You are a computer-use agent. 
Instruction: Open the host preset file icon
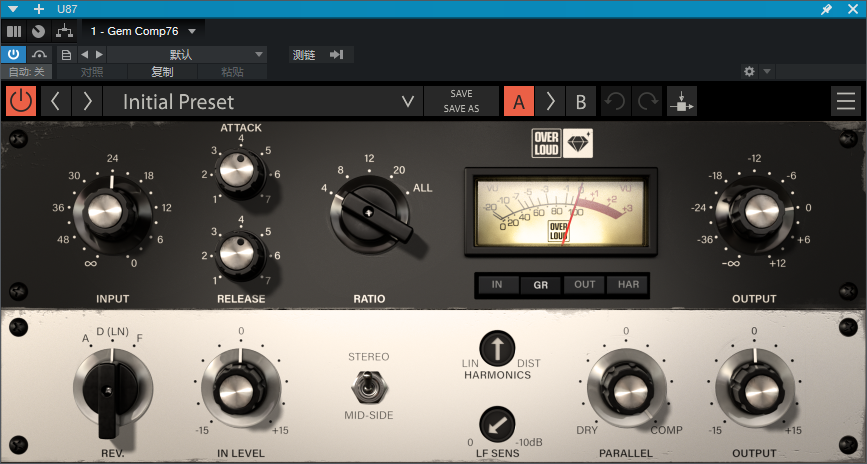pos(66,54)
